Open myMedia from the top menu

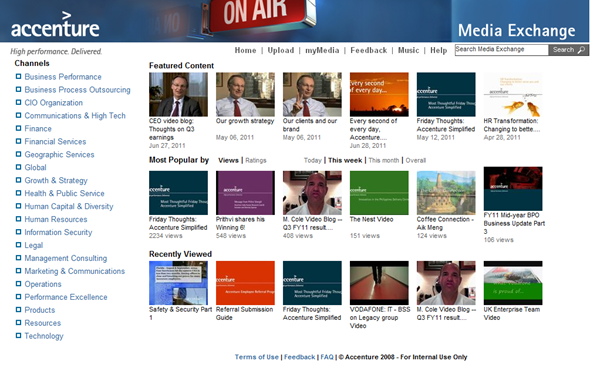tap(322, 50)
